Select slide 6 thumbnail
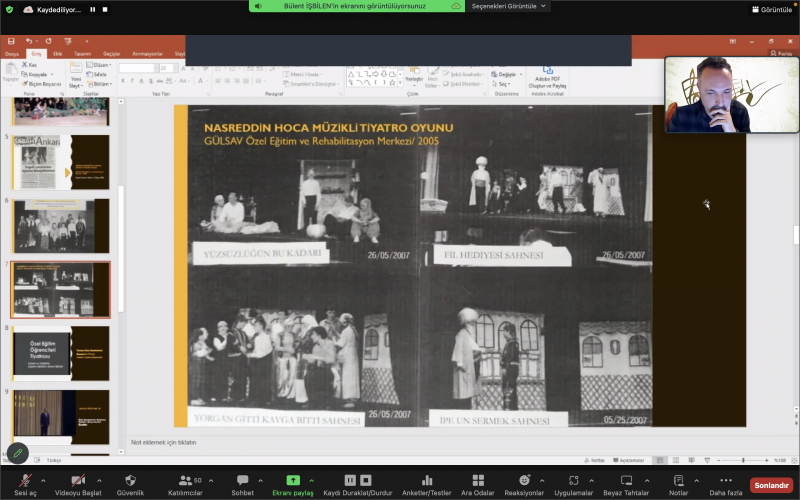The image size is (800, 500). tap(61, 226)
